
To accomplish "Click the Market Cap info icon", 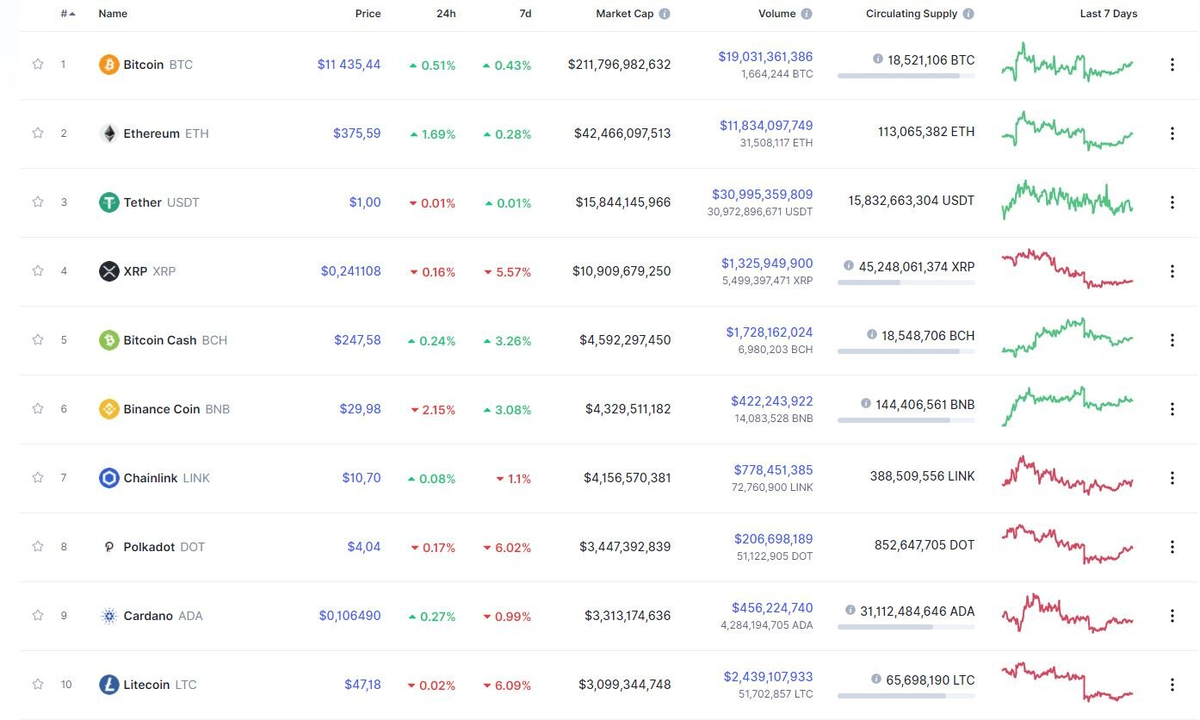I will 664,15.
